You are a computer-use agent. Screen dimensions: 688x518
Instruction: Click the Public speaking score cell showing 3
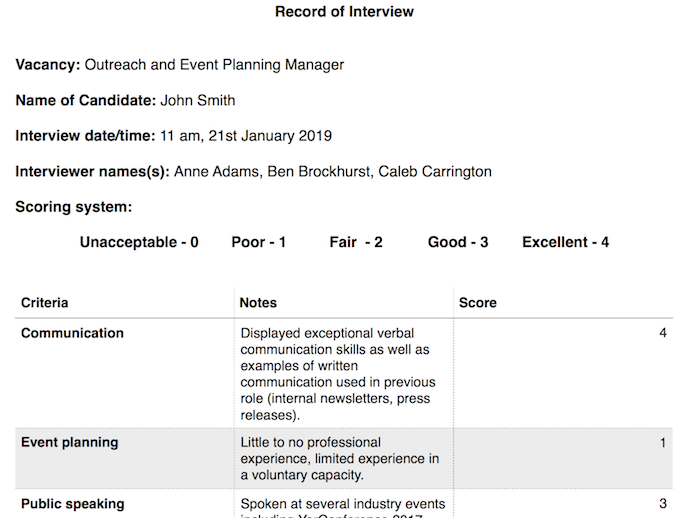[x=663, y=504]
